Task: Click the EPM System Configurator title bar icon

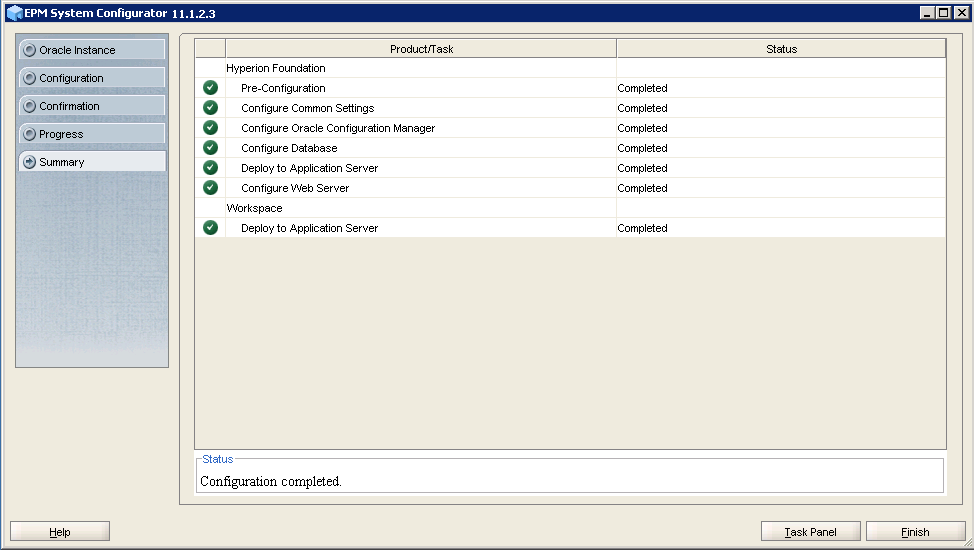Action: [x=14, y=13]
